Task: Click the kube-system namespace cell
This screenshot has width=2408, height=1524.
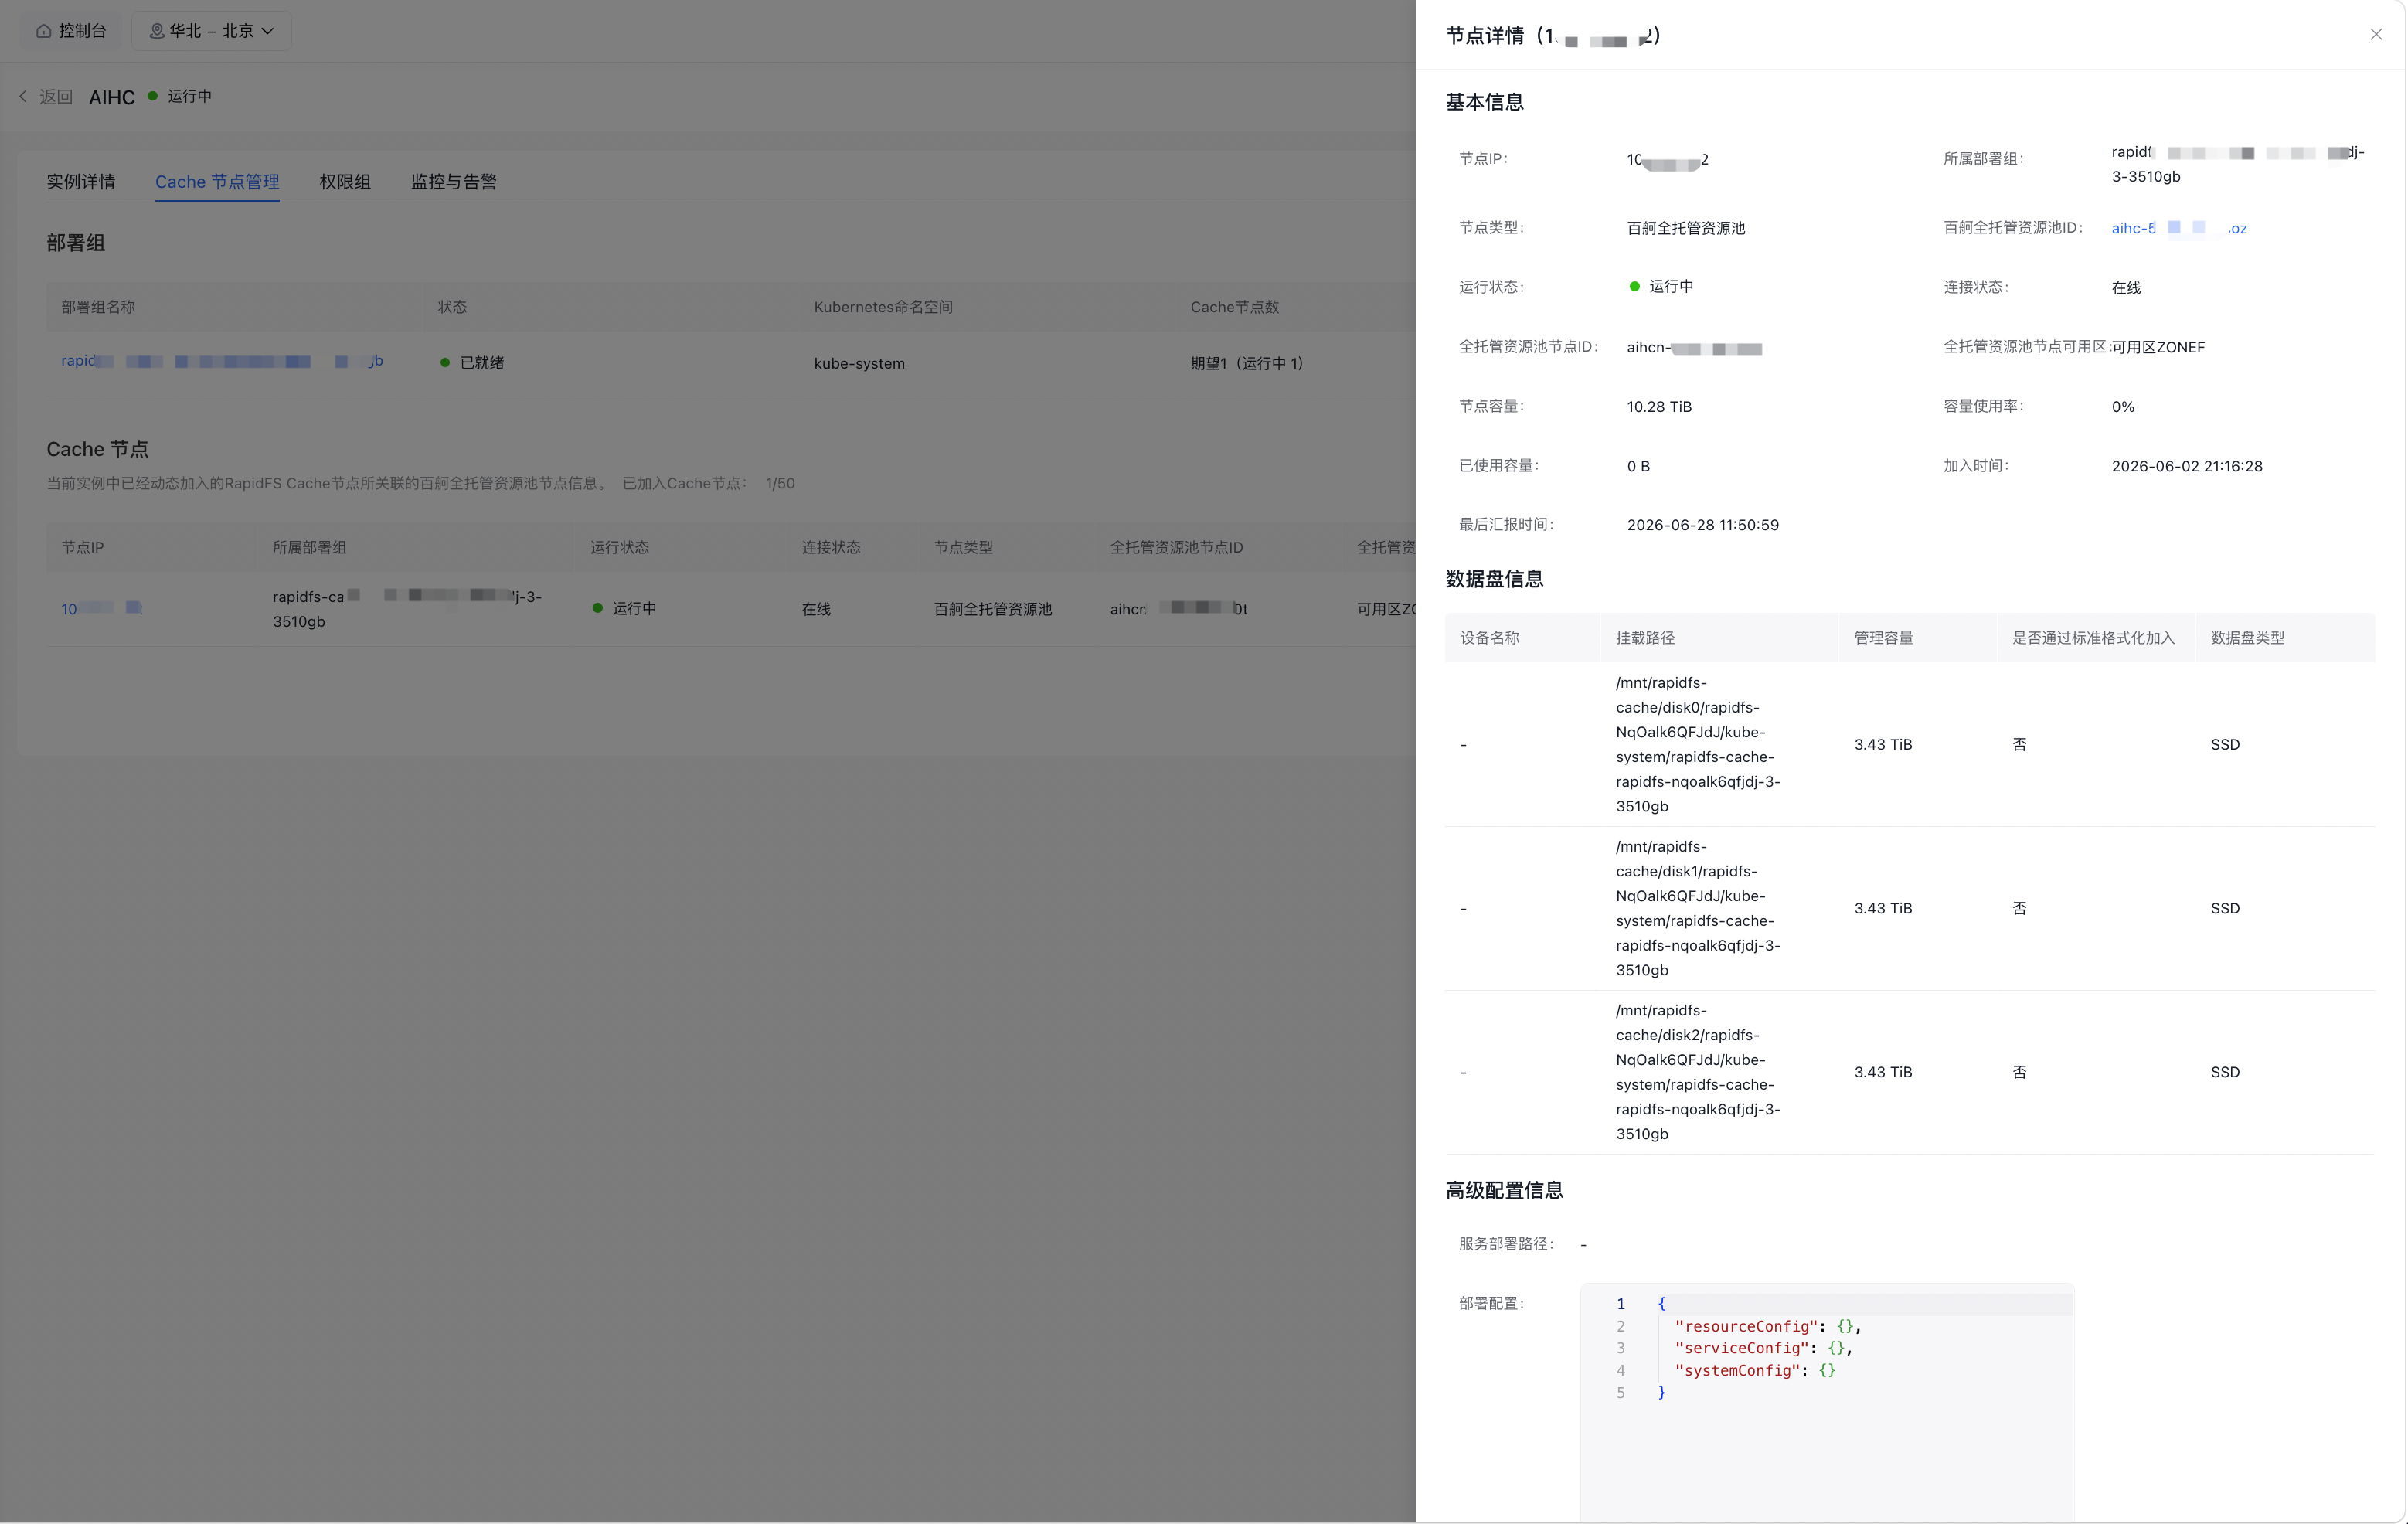Action: click(859, 363)
